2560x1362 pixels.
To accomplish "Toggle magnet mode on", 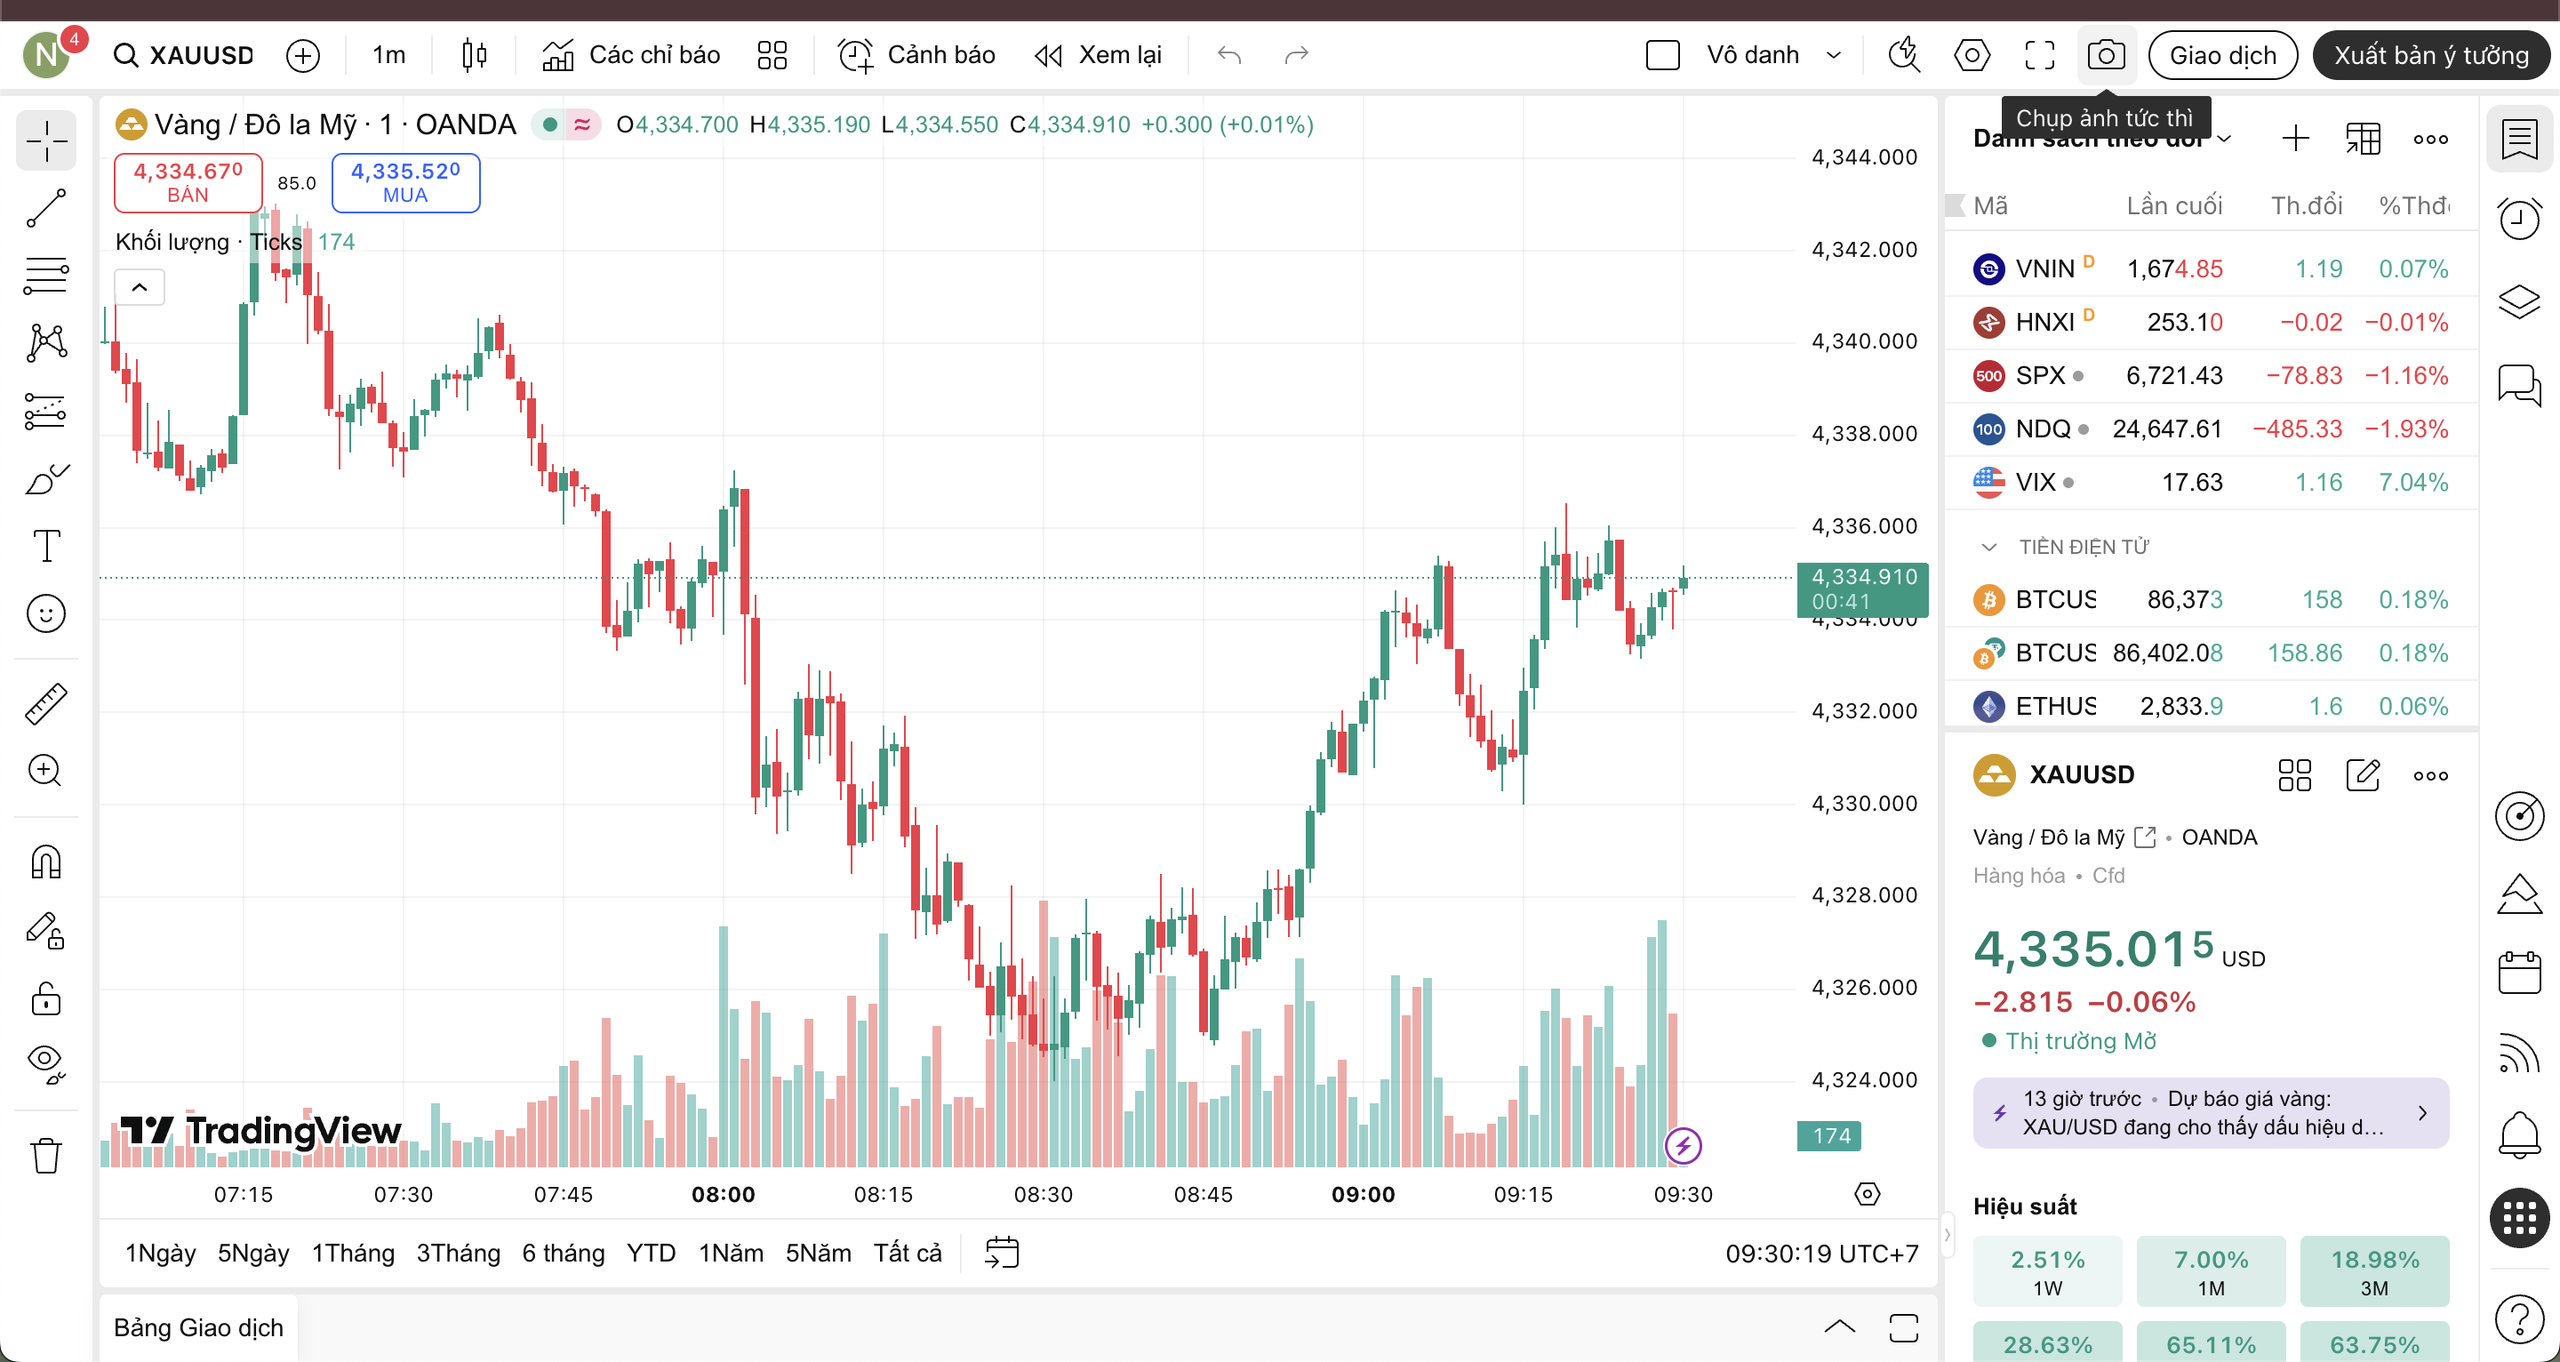I will pos(46,862).
